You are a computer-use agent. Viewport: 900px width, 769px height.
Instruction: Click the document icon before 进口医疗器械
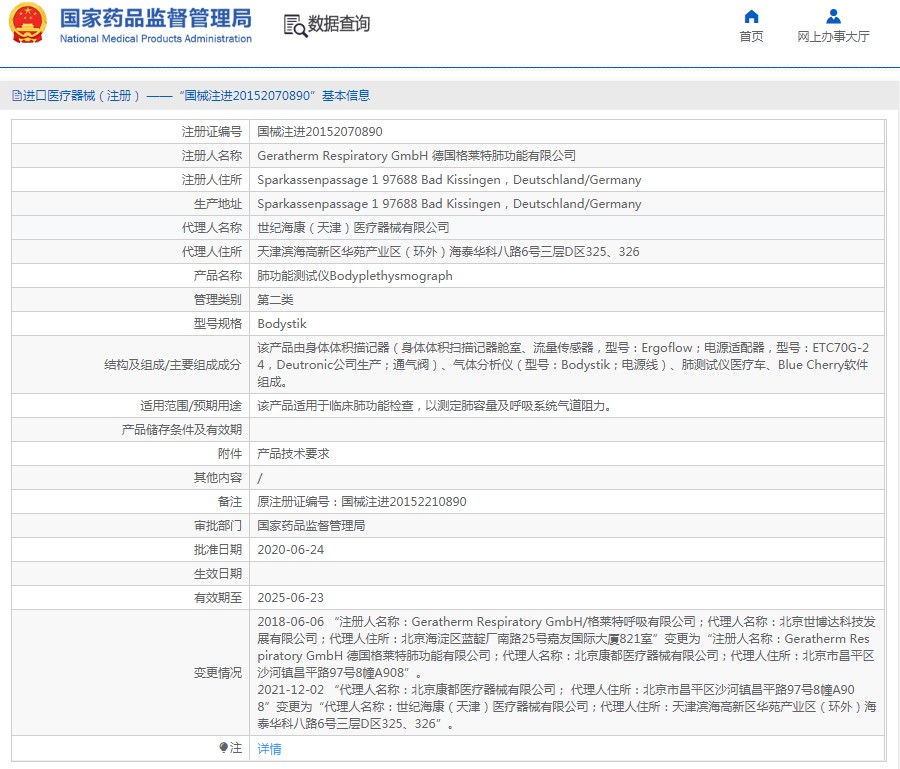coord(16,96)
